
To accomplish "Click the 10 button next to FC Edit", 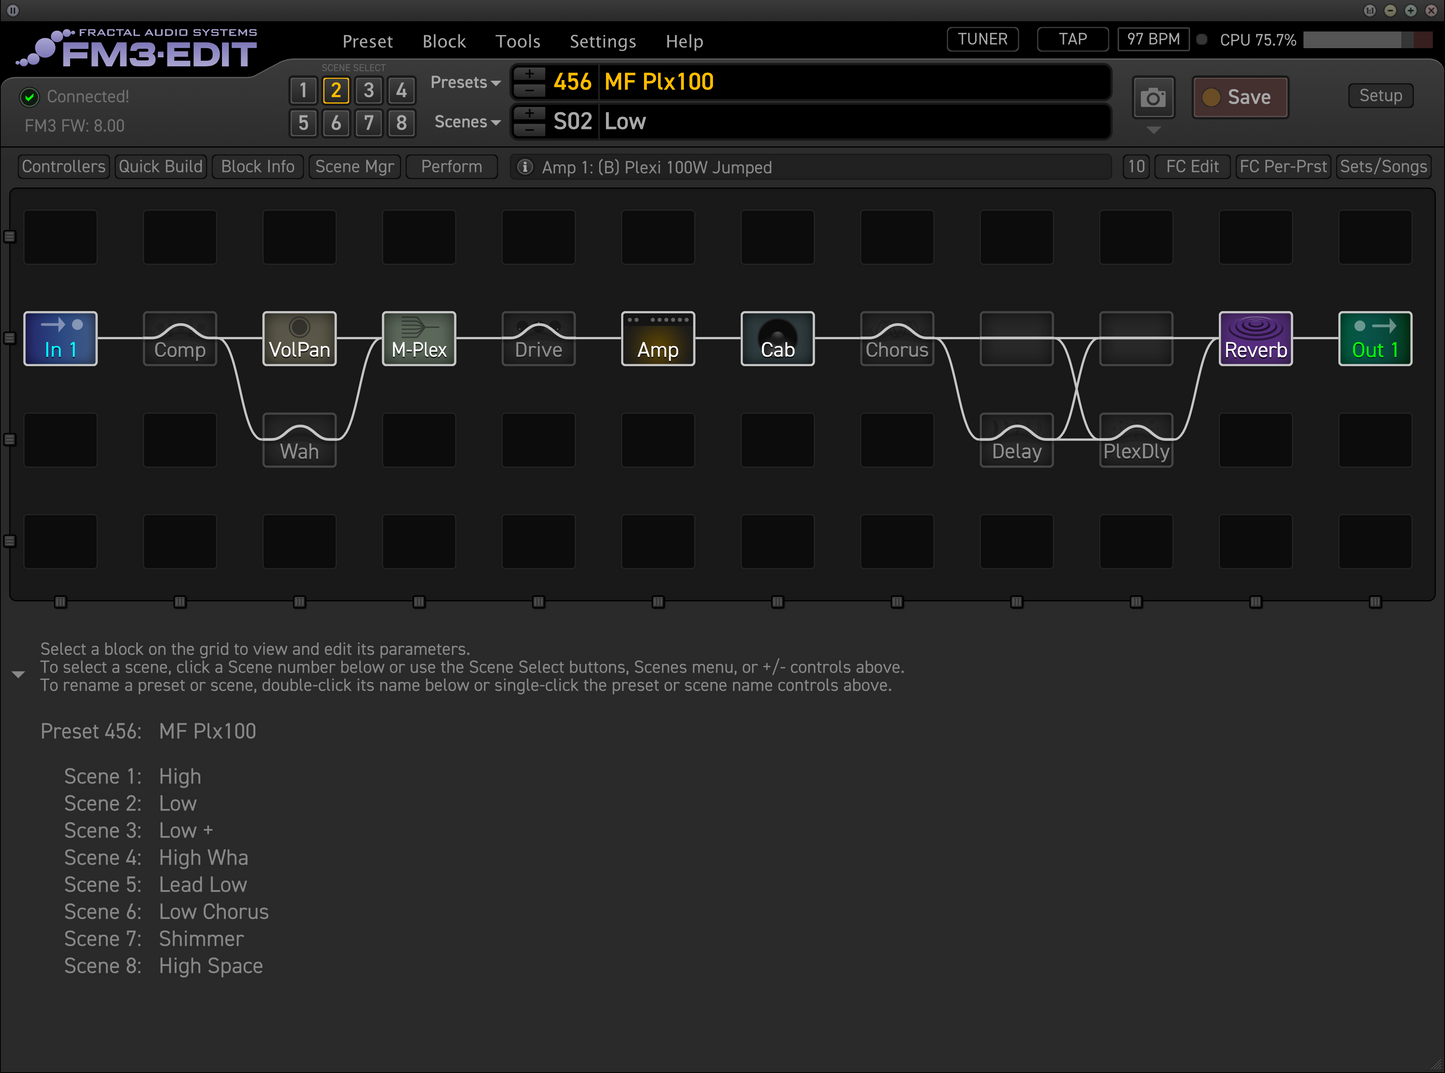I will 1136,167.
